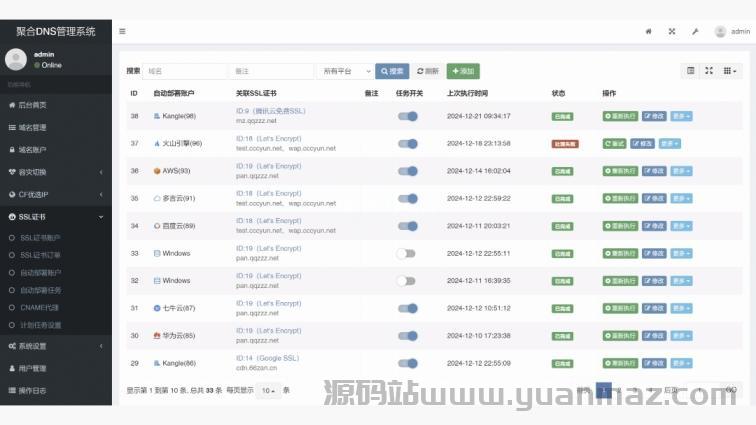This screenshot has width=756, height=425.
Task: Expand the 容灾切换 sidebar menu
Action: pos(56,172)
